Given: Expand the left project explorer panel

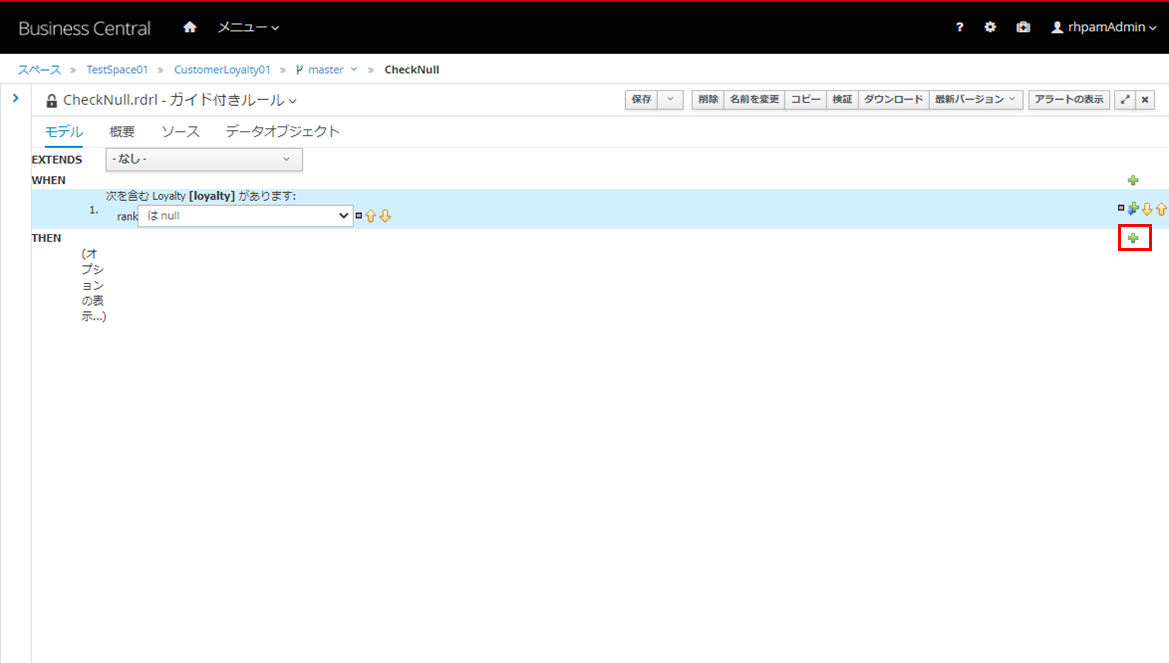Looking at the screenshot, I should [x=16, y=98].
